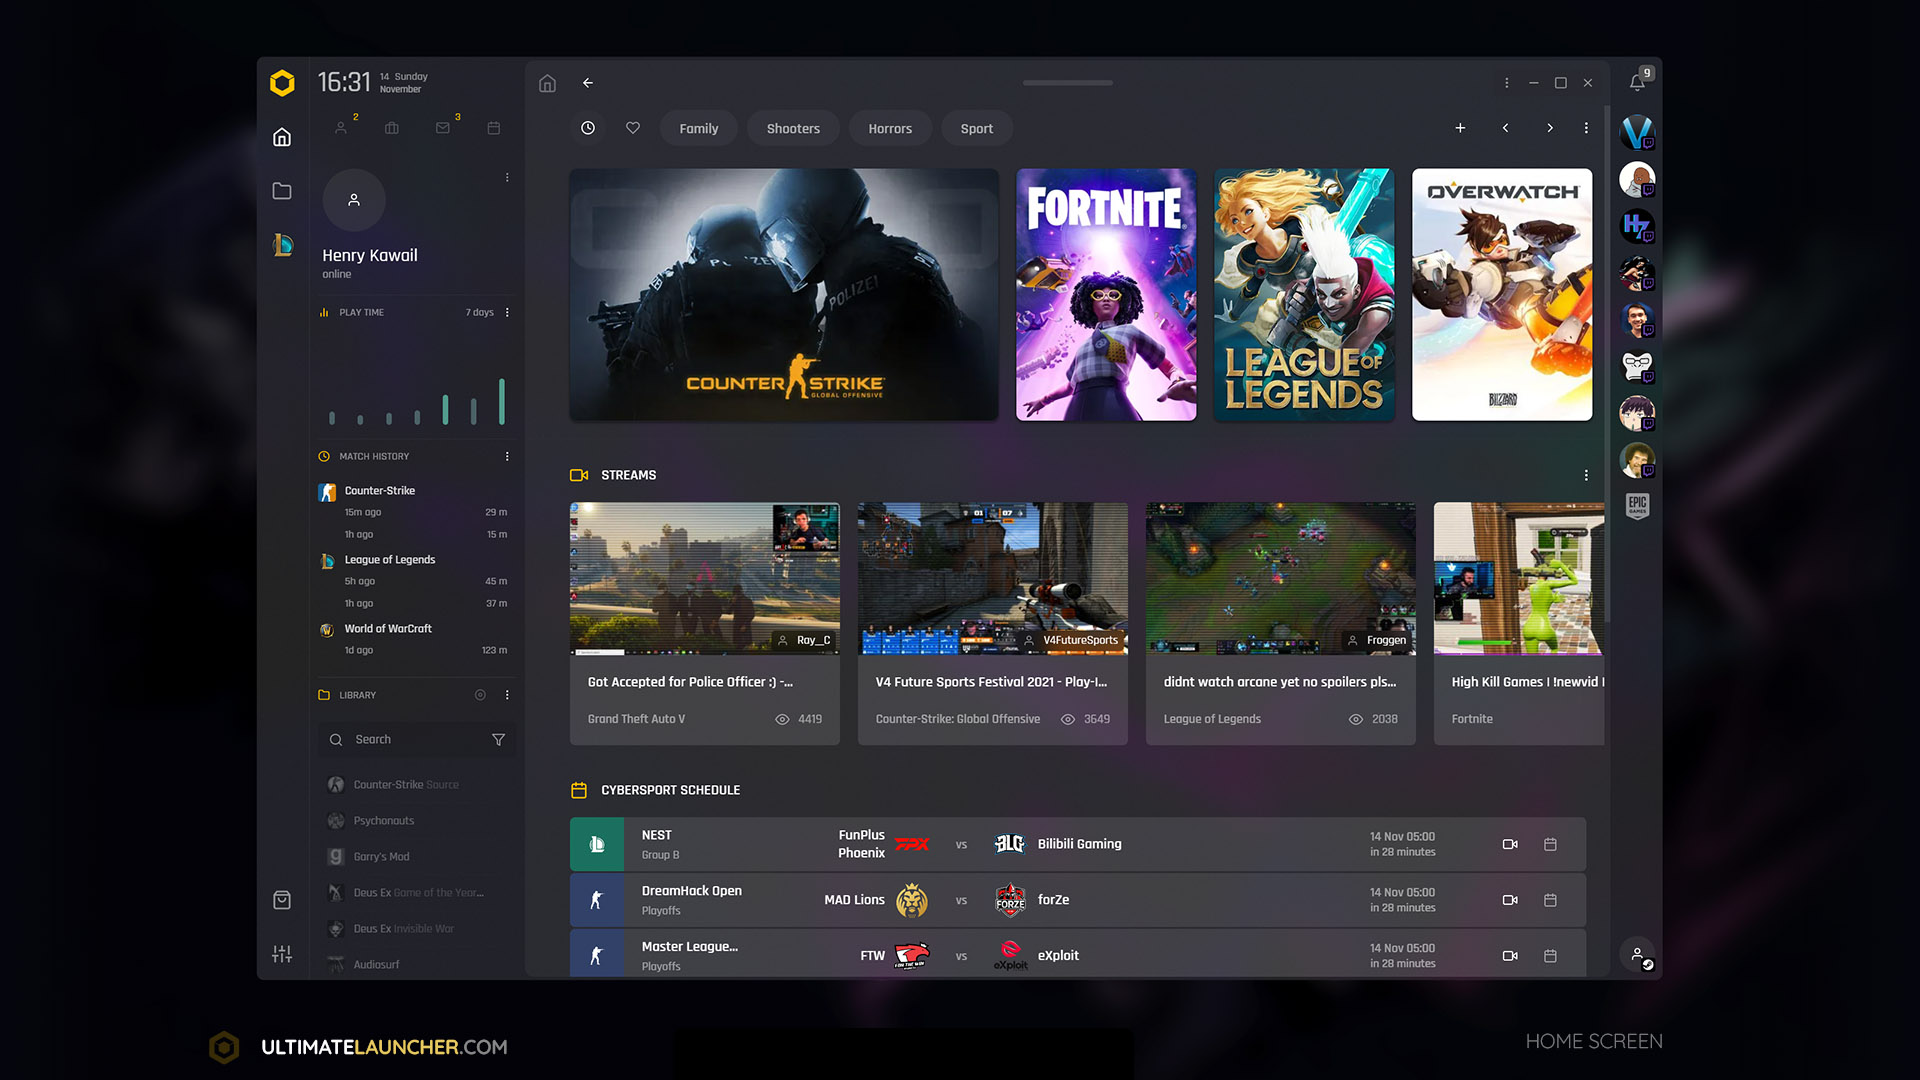Open Match History options menu
The height and width of the screenshot is (1080, 1920).
coord(507,457)
